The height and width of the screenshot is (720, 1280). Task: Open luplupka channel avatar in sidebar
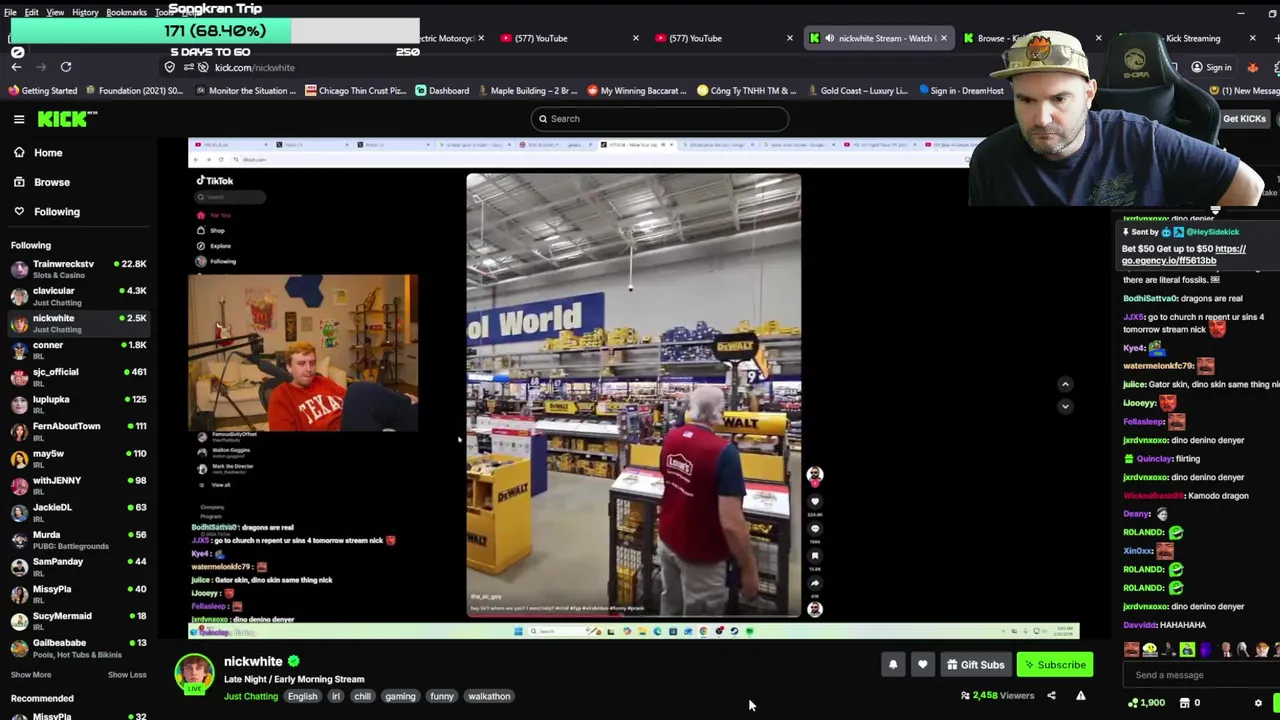pos(19,404)
